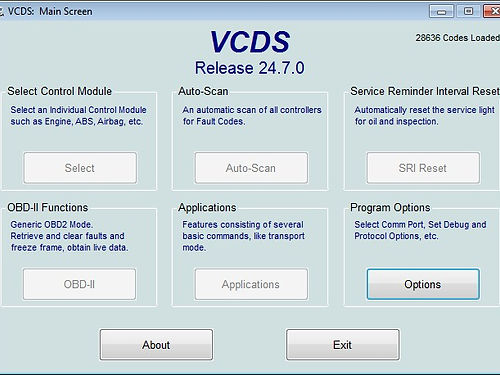
Task: Click the 'Release 24.7.0' version text
Action: 250,68
